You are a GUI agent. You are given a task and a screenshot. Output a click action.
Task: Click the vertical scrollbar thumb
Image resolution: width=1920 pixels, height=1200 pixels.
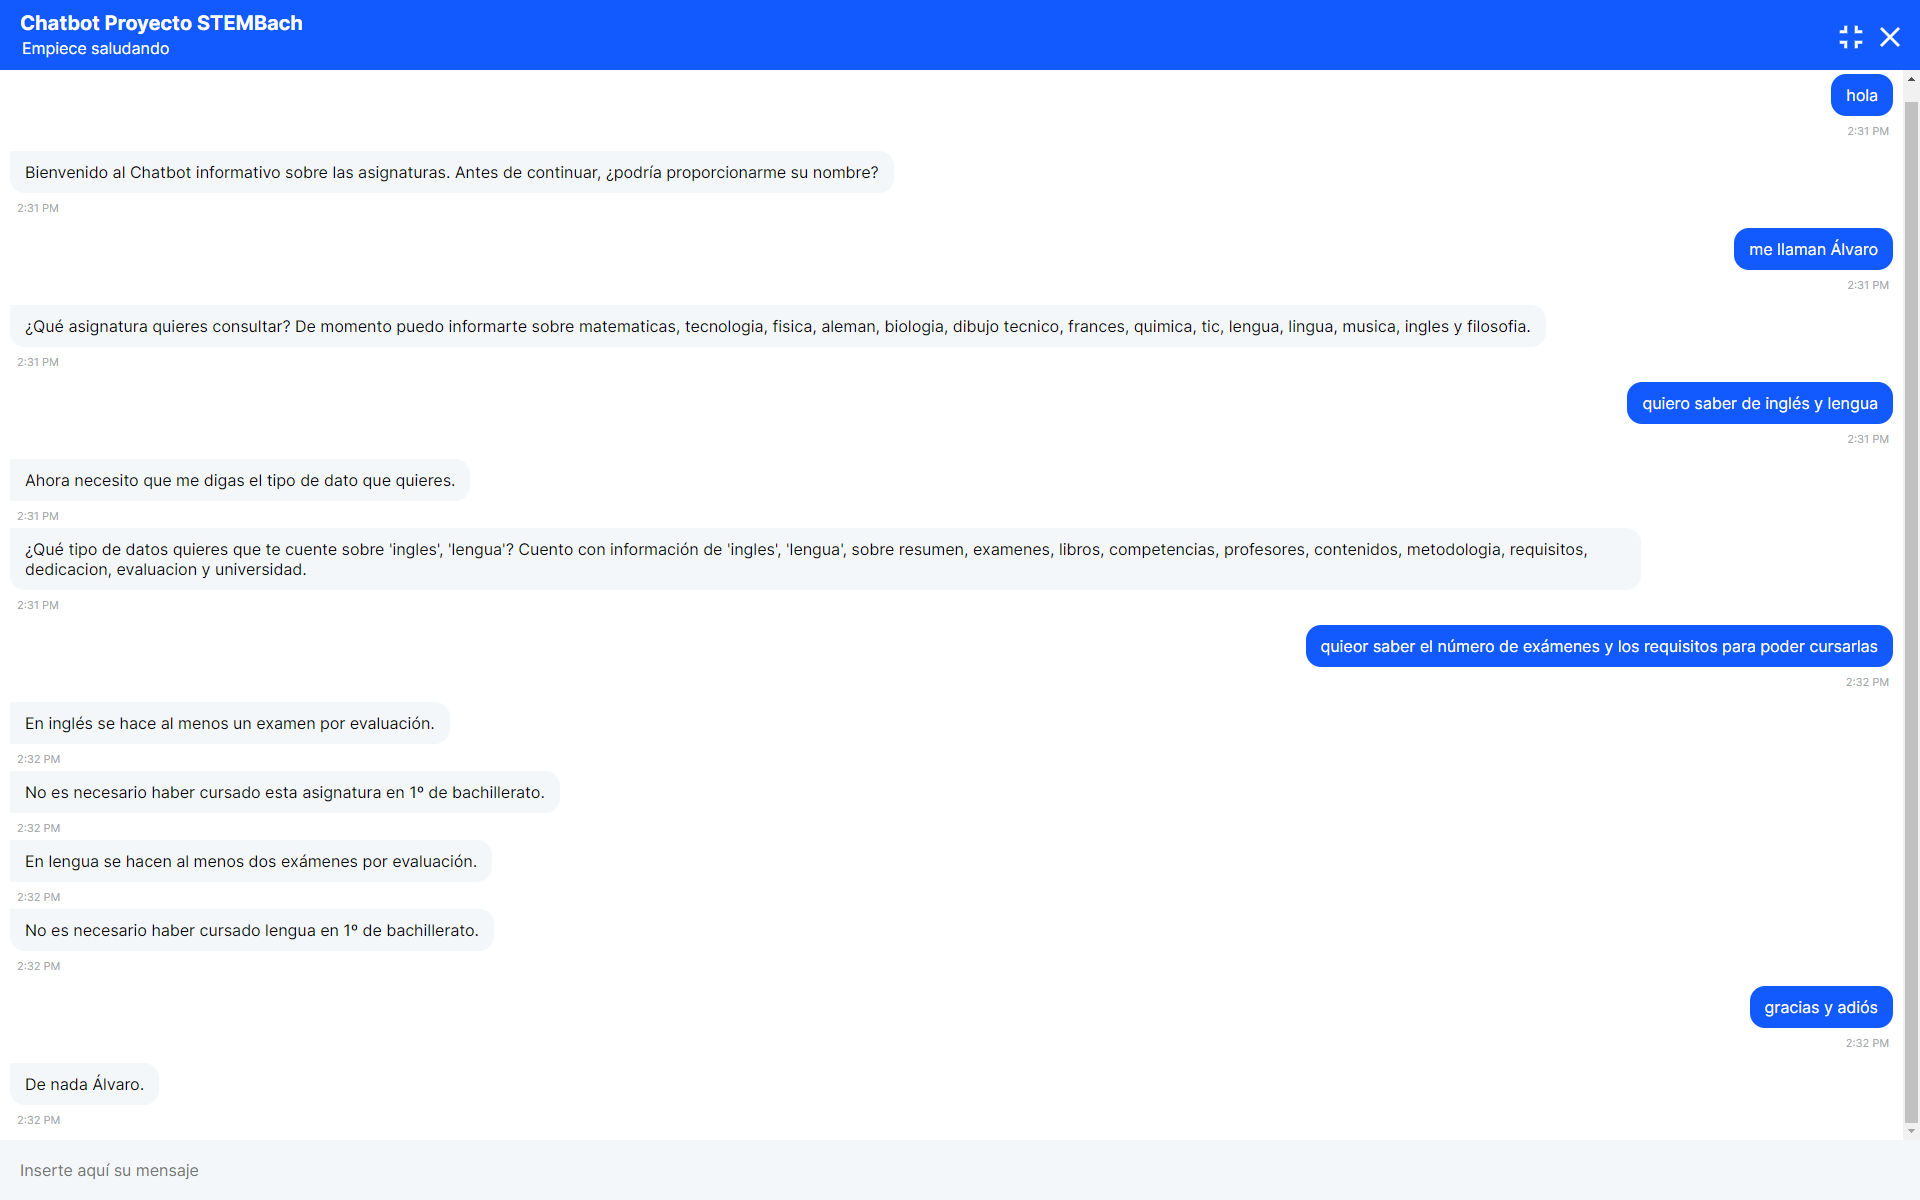(x=1911, y=600)
